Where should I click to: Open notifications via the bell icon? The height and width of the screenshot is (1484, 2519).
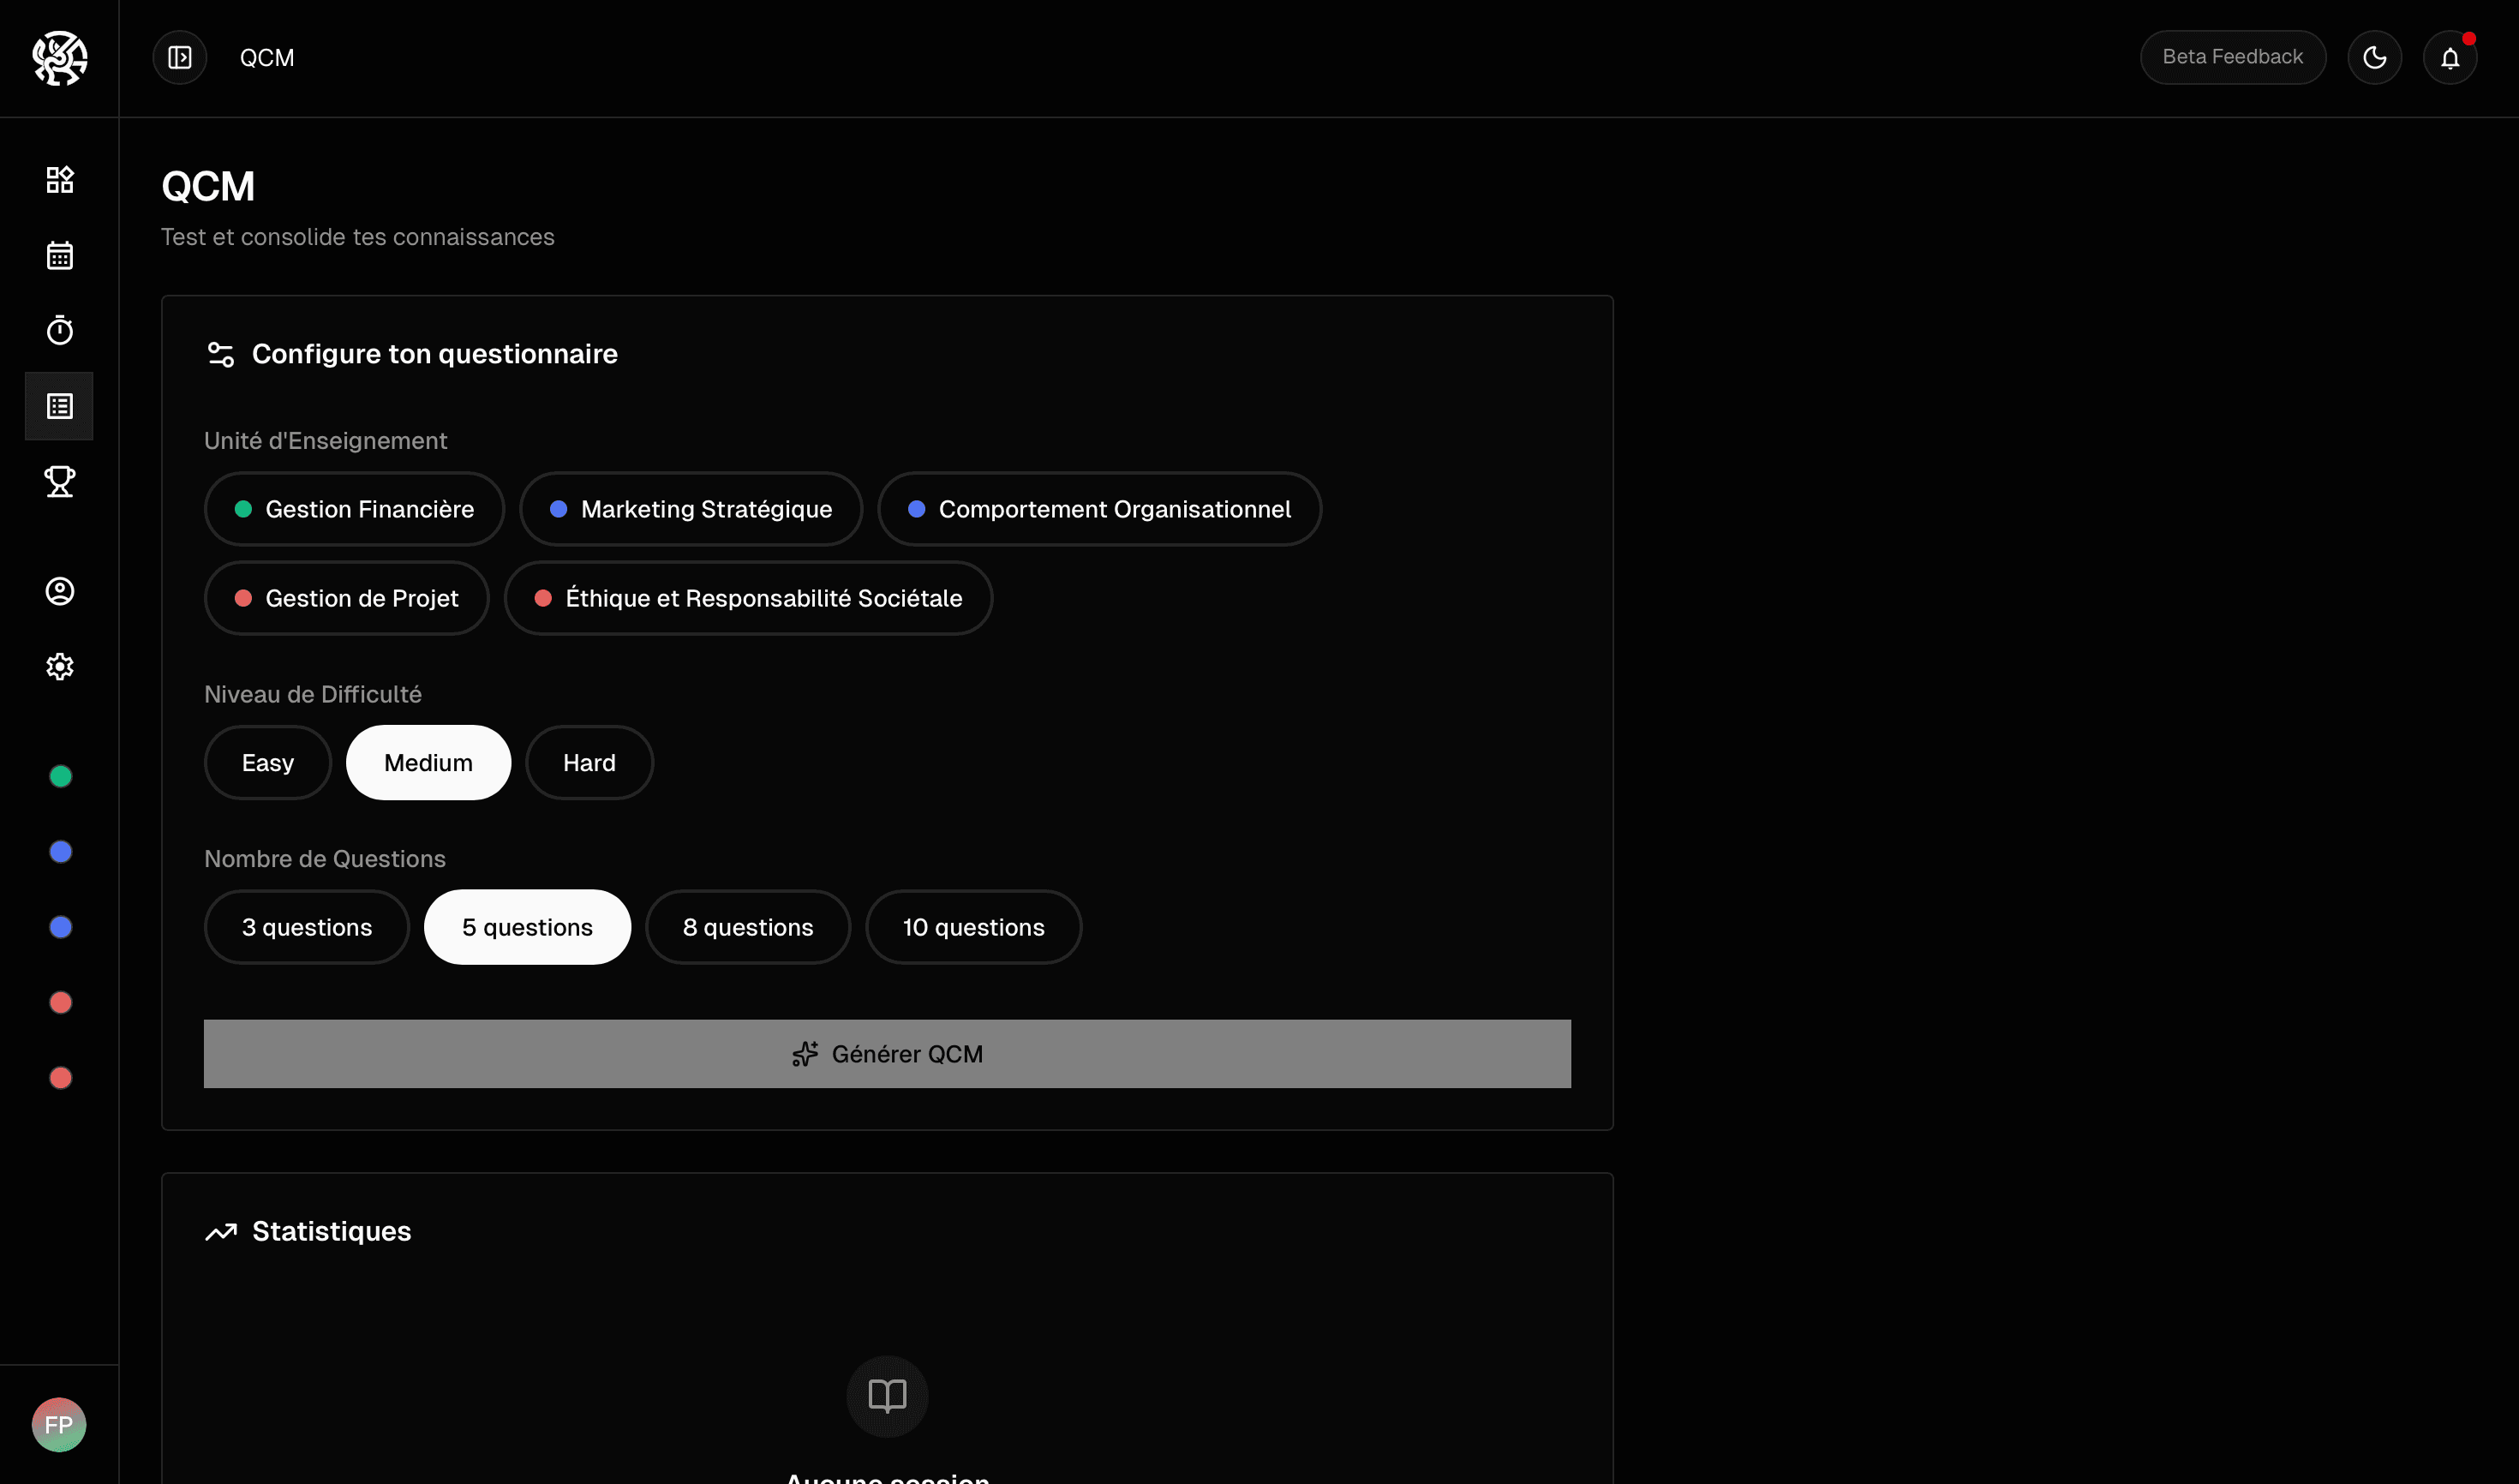(x=2449, y=57)
